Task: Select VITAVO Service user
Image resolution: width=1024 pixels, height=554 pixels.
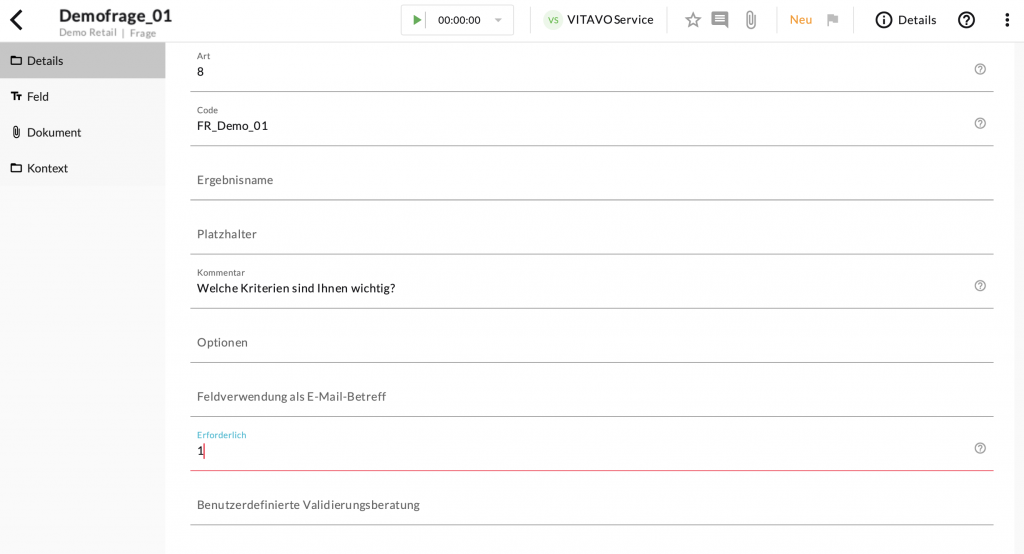Action: click(598, 20)
